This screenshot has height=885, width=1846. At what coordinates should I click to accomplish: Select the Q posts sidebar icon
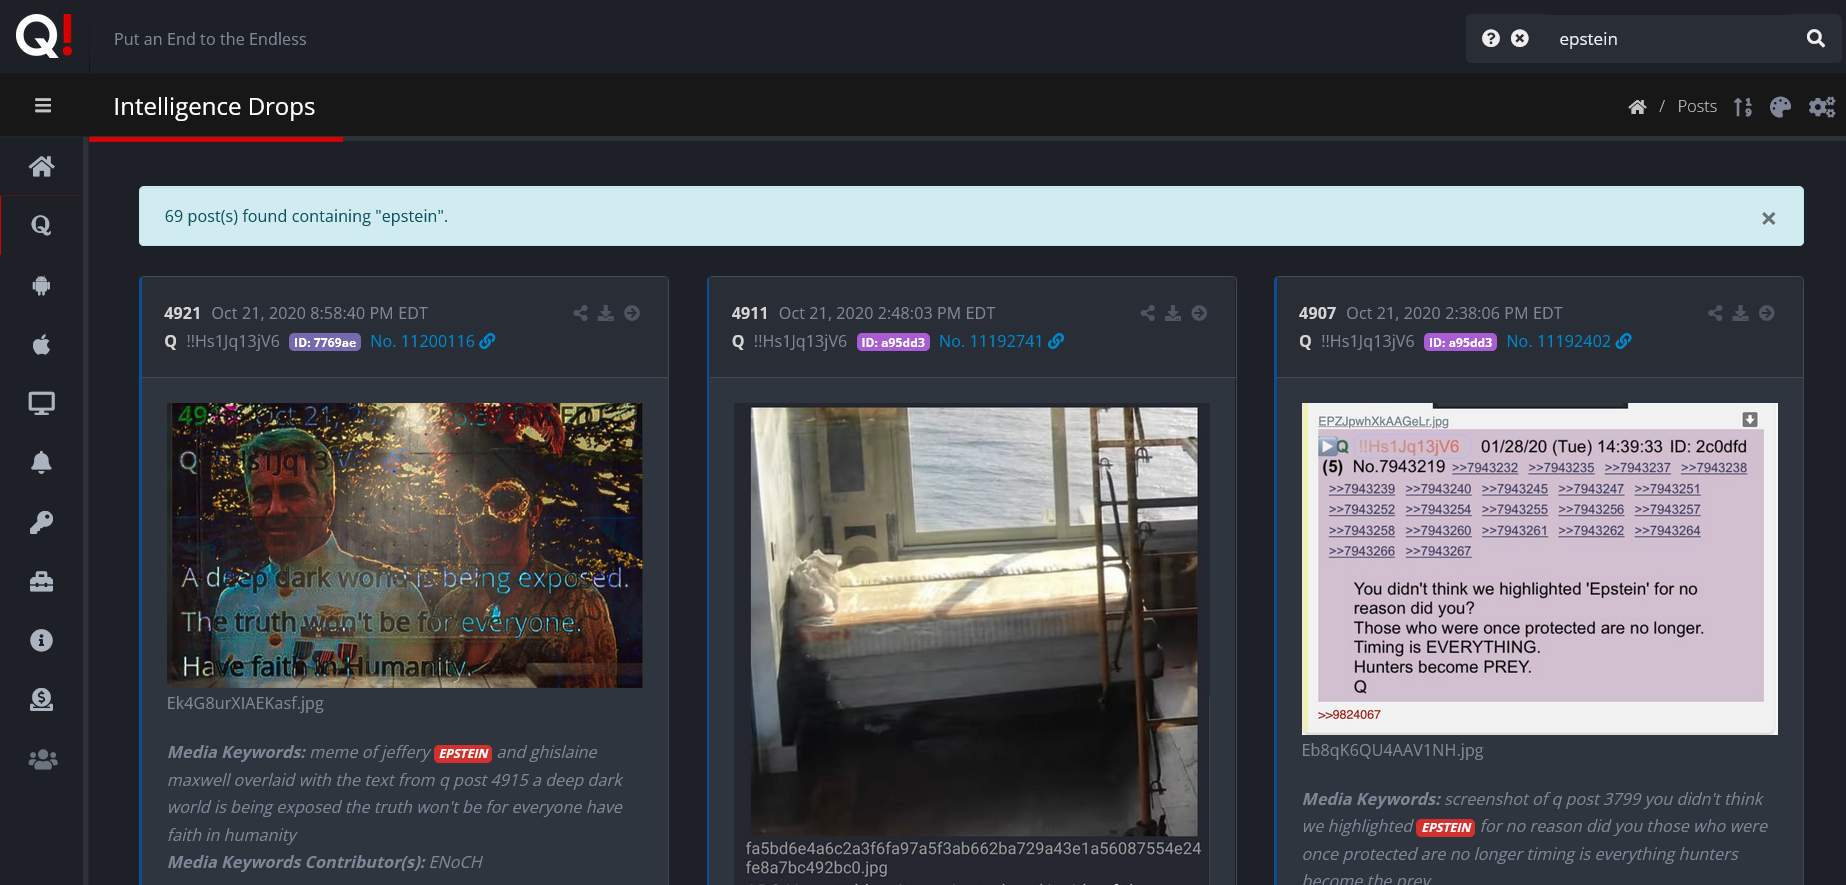(42, 225)
